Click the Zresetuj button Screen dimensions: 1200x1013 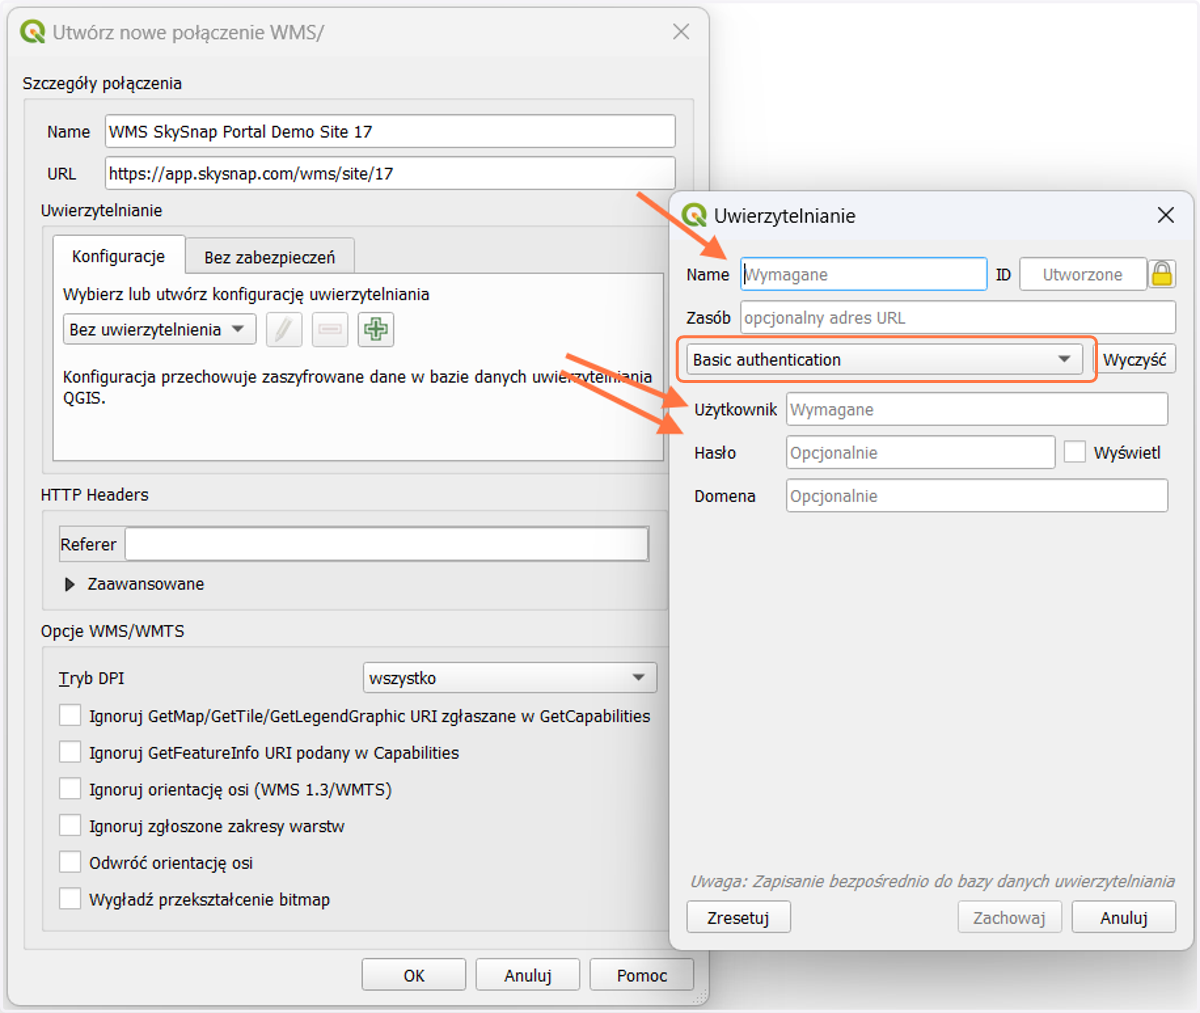pyautogui.click(x=738, y=917)
